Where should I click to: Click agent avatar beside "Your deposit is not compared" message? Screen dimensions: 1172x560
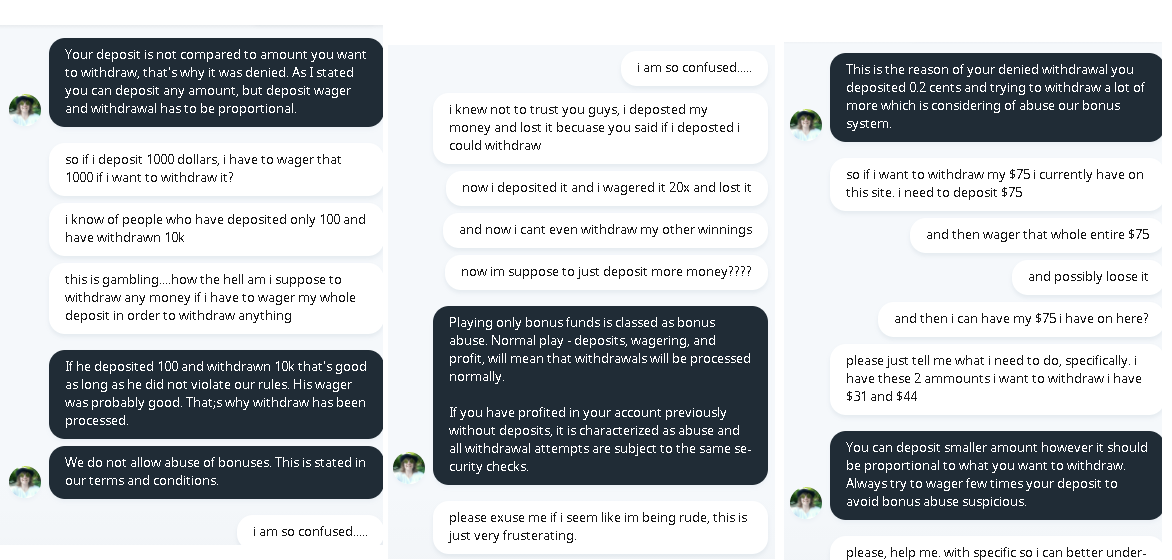(x=25, y=110)
